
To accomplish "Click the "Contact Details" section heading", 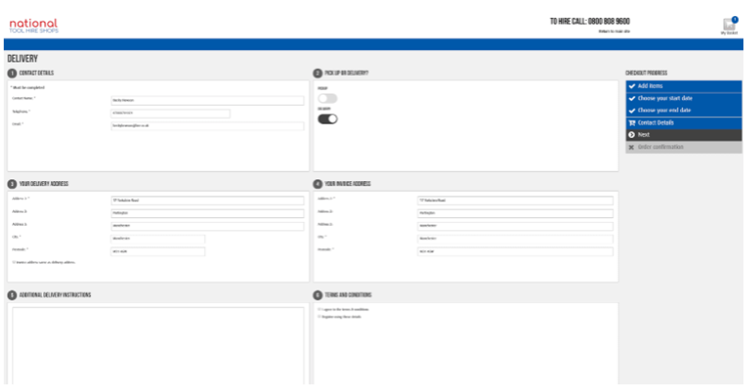I will tap(36, 73).
